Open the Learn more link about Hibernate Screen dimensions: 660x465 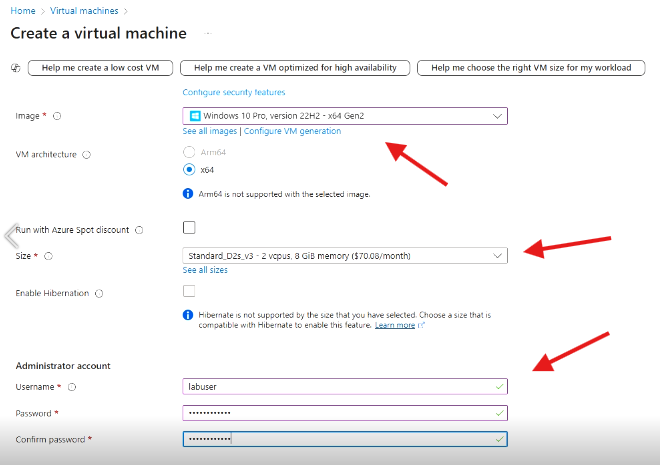tap(395, 325)
